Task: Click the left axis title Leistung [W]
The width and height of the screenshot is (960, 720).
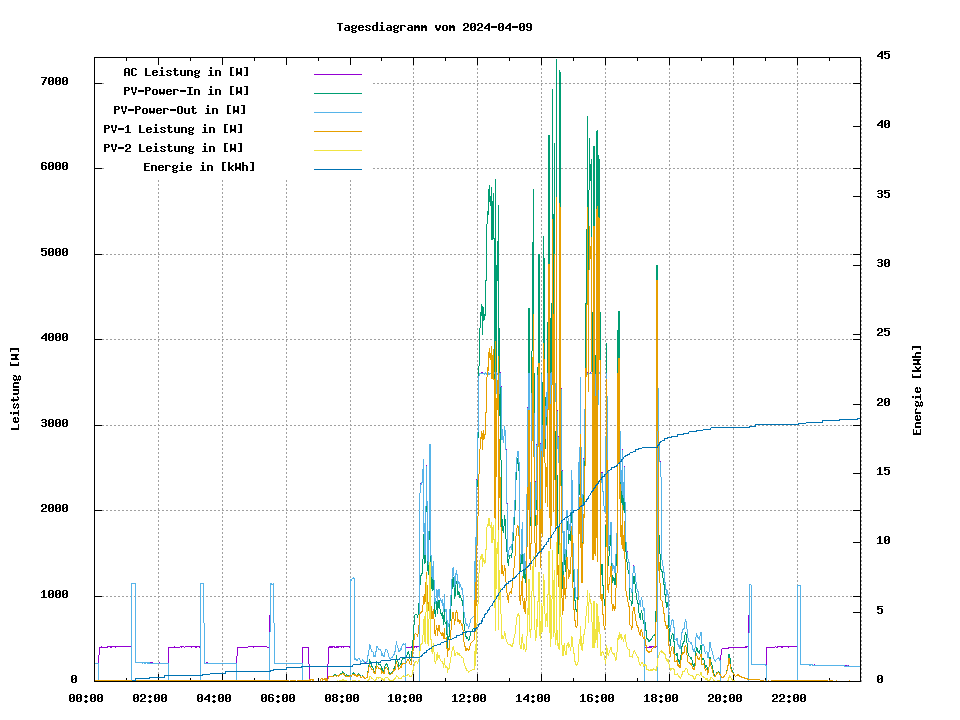Action: (15, 389)
